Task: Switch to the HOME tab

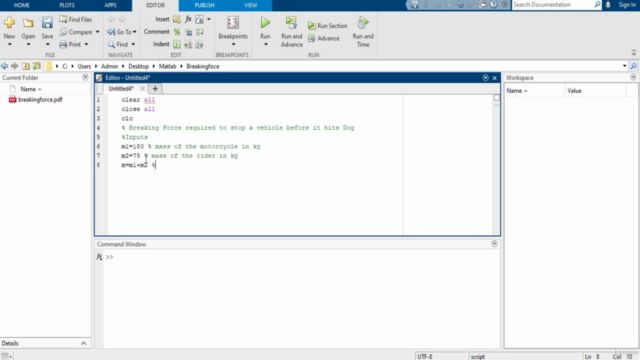Action: [22, 5]
